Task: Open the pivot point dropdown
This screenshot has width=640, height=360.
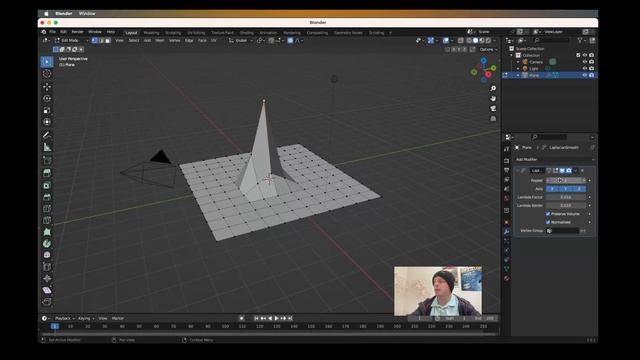Action: point(260,40)
